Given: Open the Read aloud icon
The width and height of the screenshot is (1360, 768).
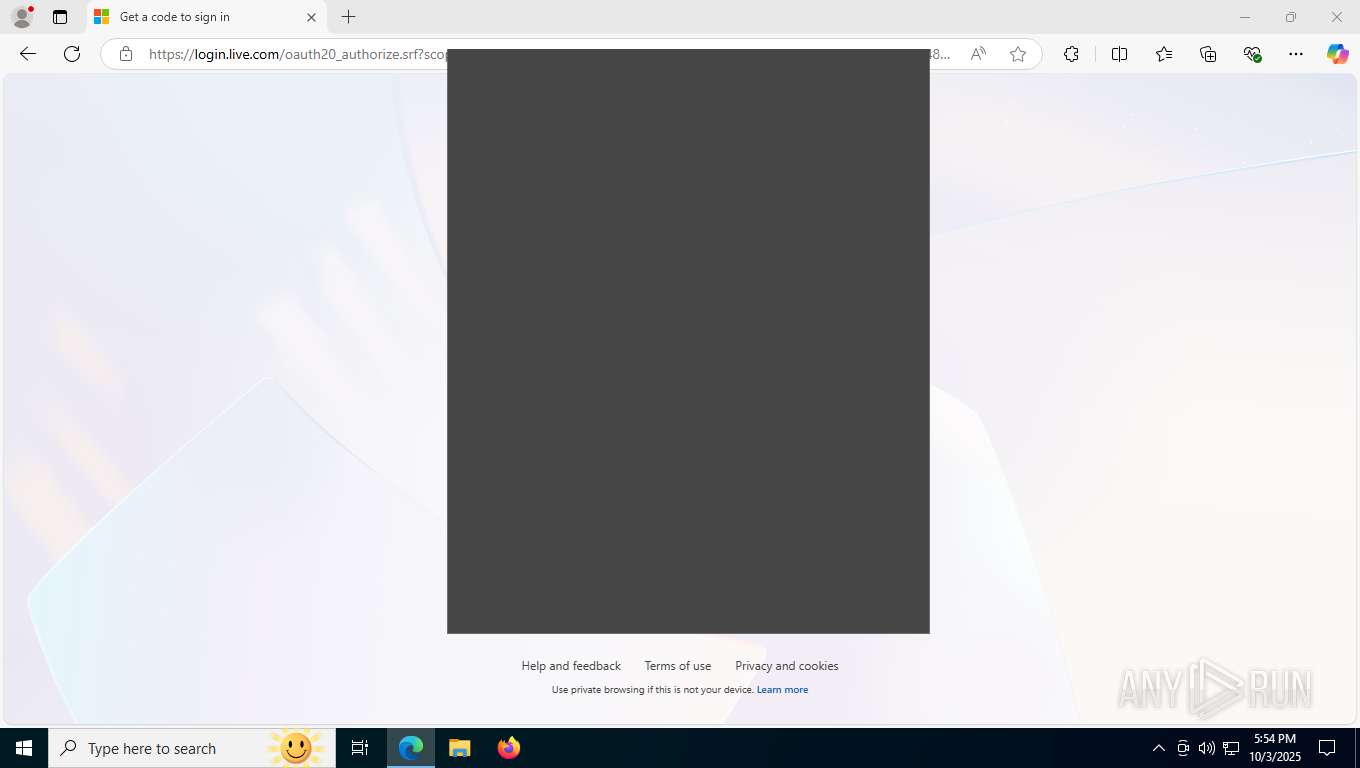Looking at the screenshot, I should 978,54.
